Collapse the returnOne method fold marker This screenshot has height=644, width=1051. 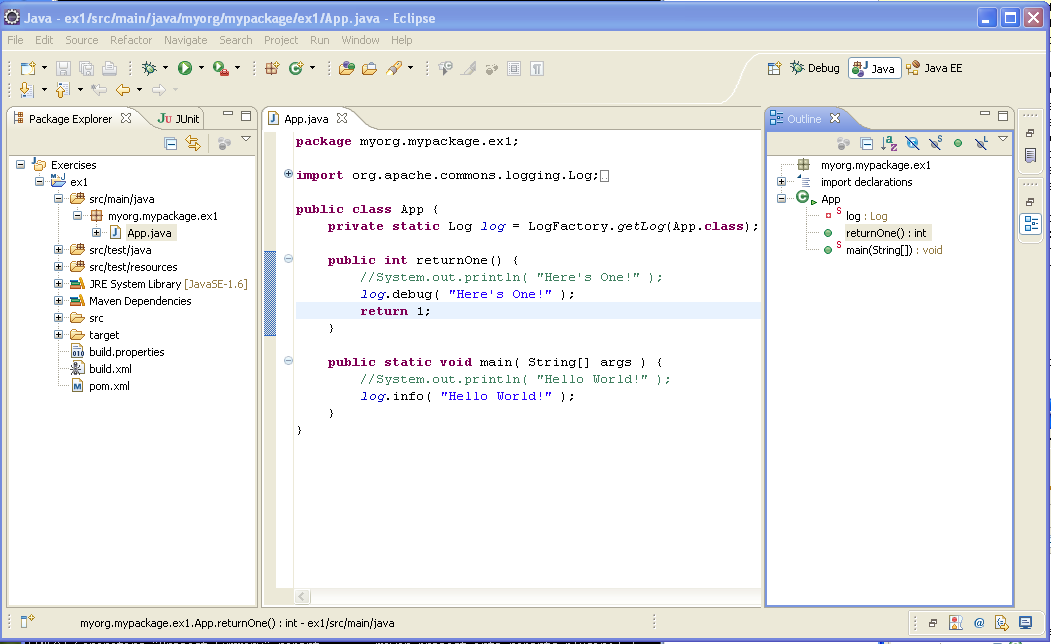click(288, 259)
